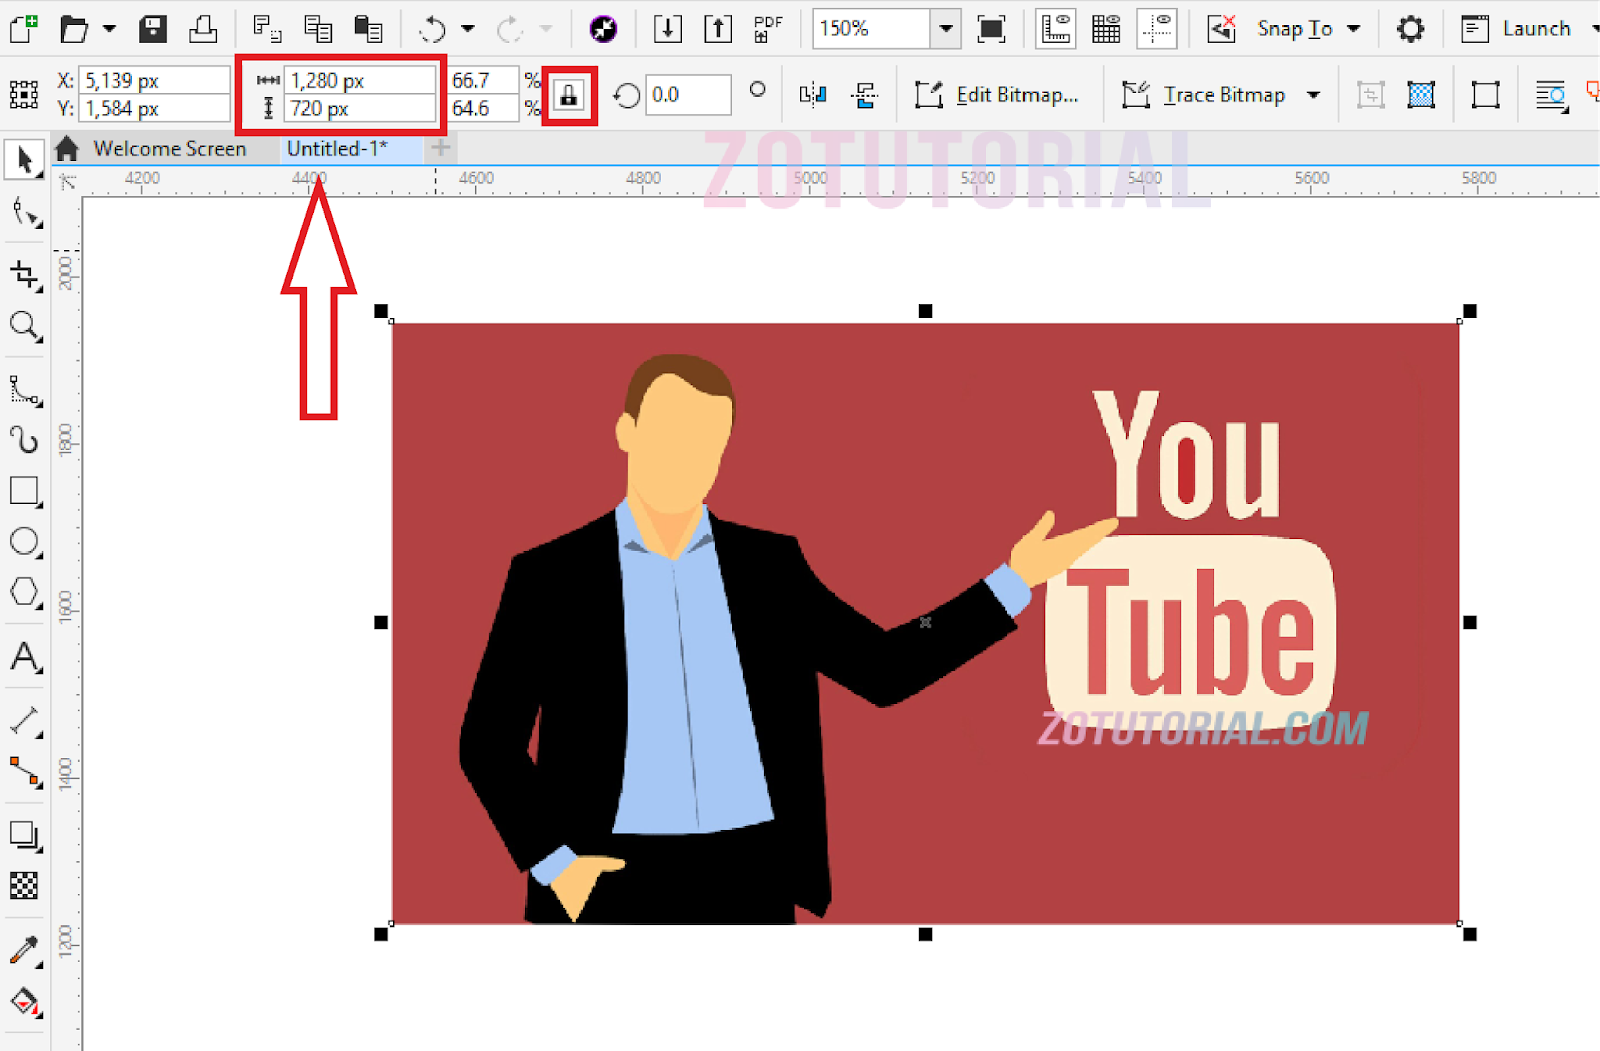Paste from clipboard
1600x1051 pixels.
(x=369, y=28)
